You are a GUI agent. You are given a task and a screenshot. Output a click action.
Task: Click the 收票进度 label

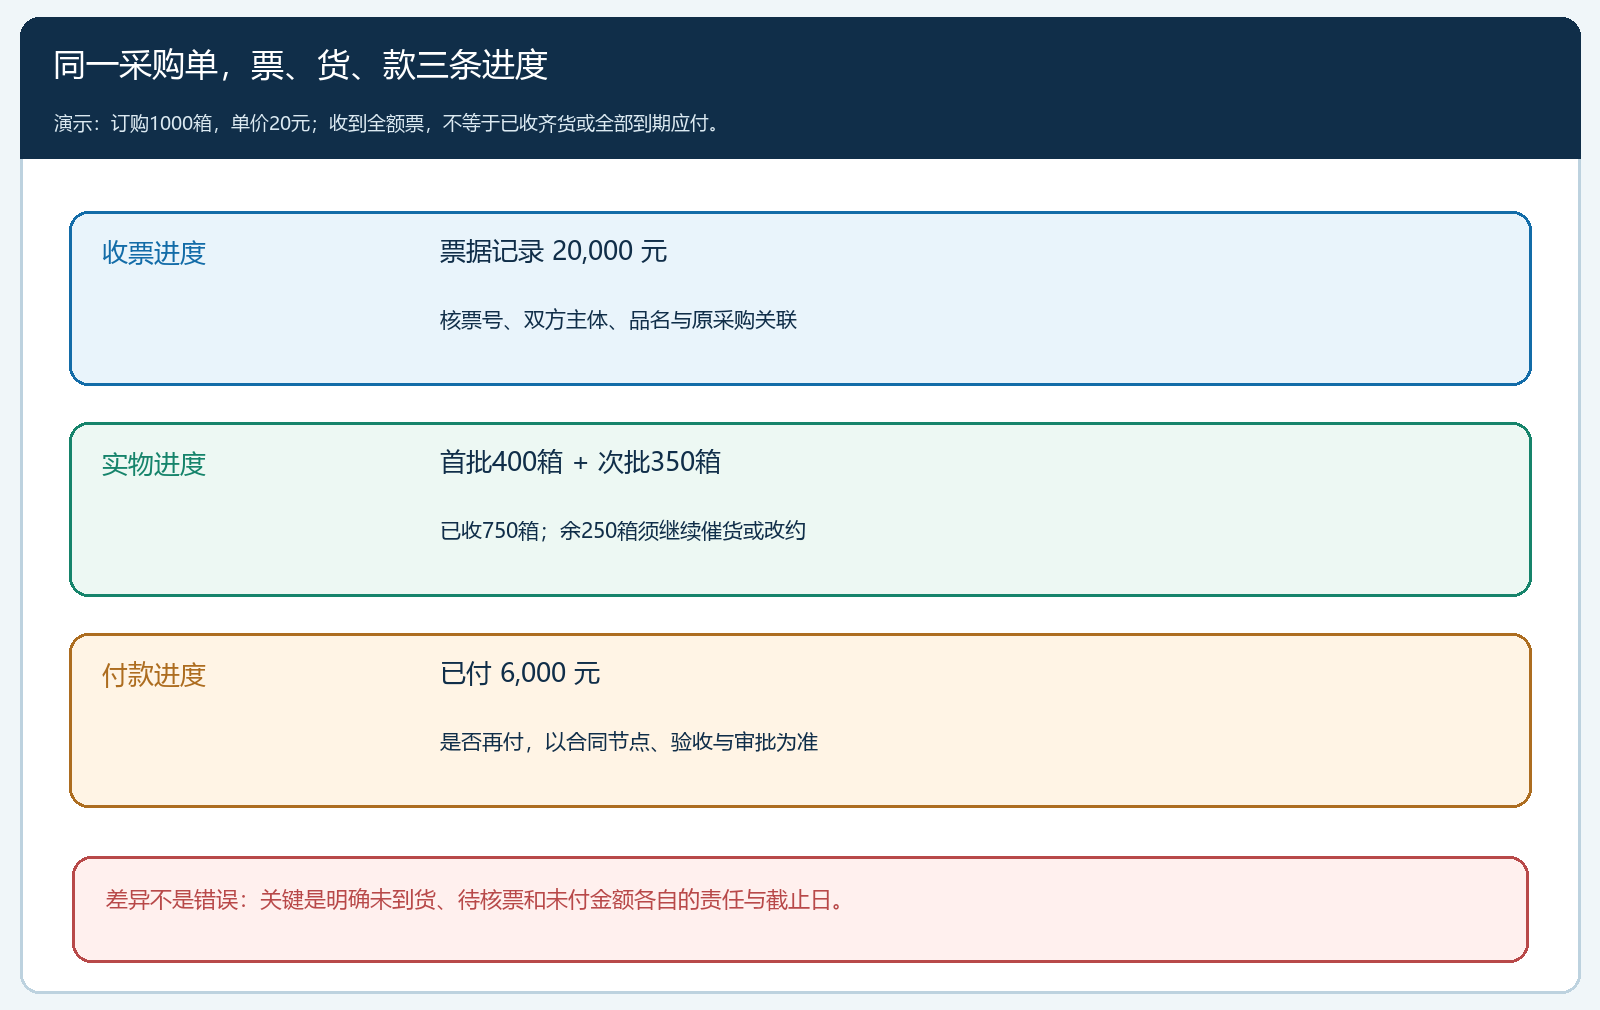pyautogui.click(x=154, y=253)
